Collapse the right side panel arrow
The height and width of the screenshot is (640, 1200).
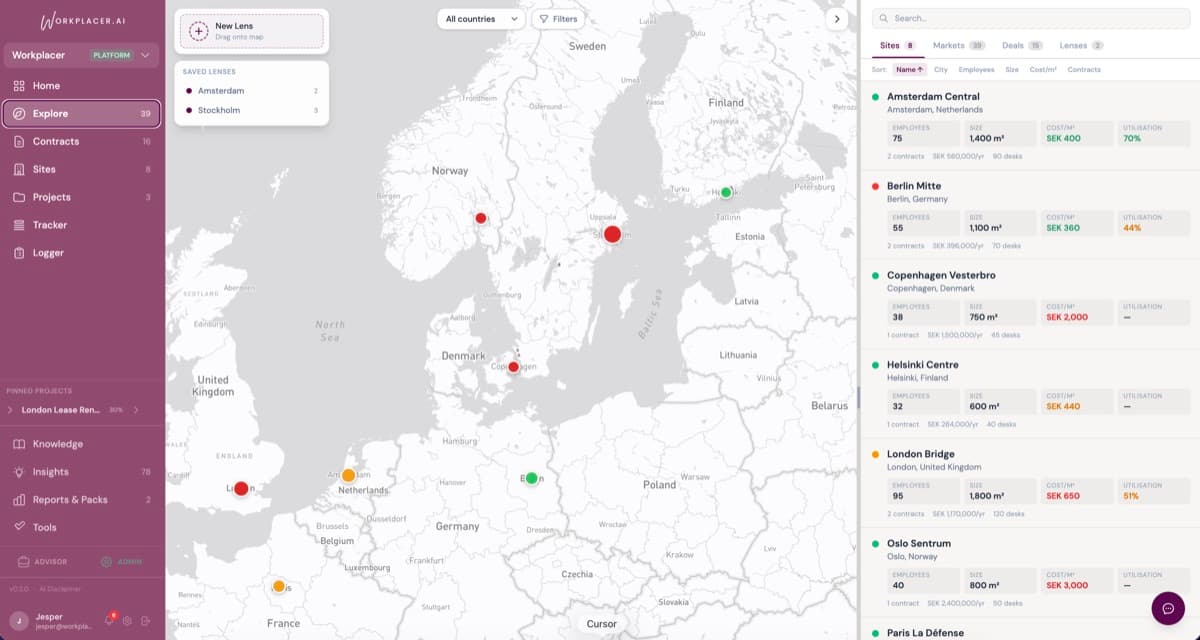[839, 19]
